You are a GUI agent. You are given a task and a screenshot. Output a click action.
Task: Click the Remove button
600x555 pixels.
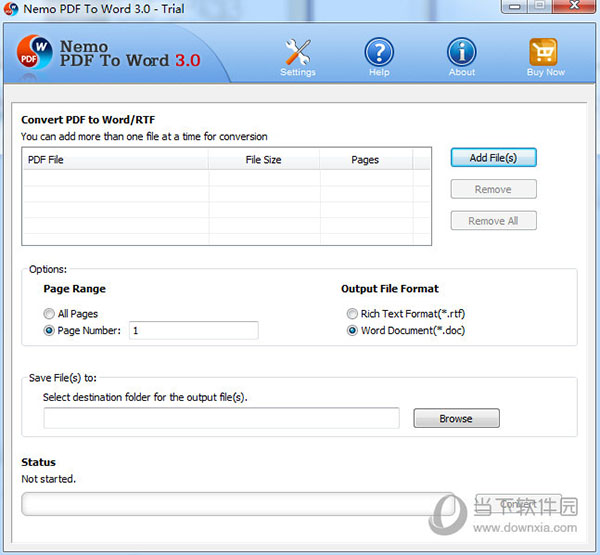click(x=494, y=189)
